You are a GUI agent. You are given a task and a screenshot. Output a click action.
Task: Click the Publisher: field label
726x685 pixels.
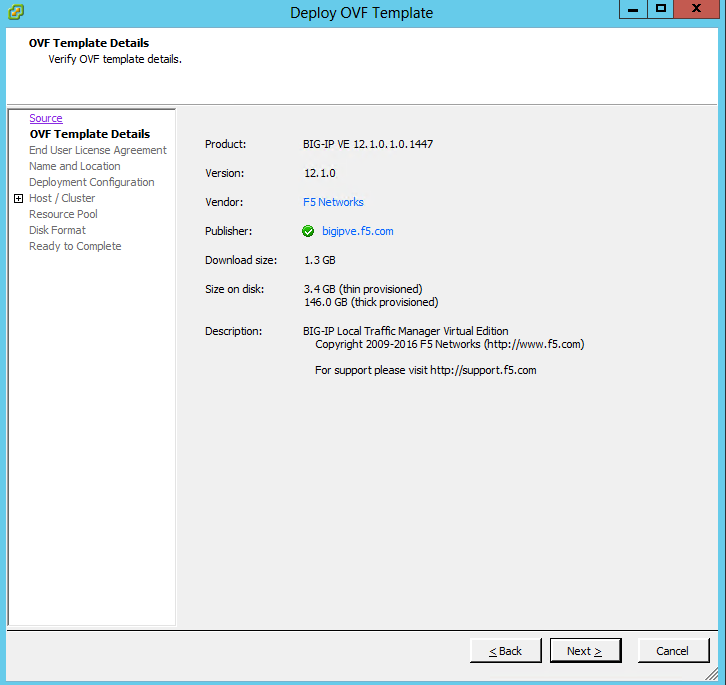229,231
